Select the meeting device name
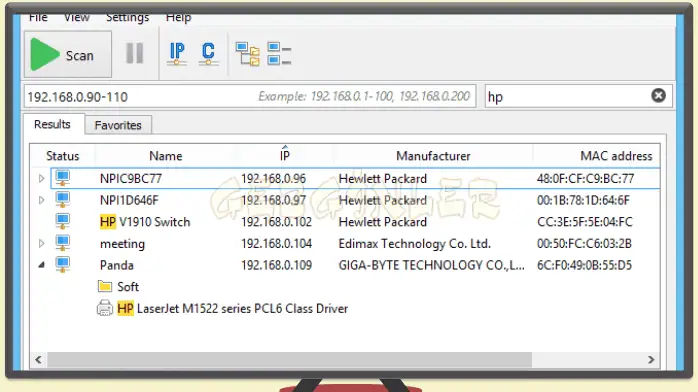 (x=122, y=244)
